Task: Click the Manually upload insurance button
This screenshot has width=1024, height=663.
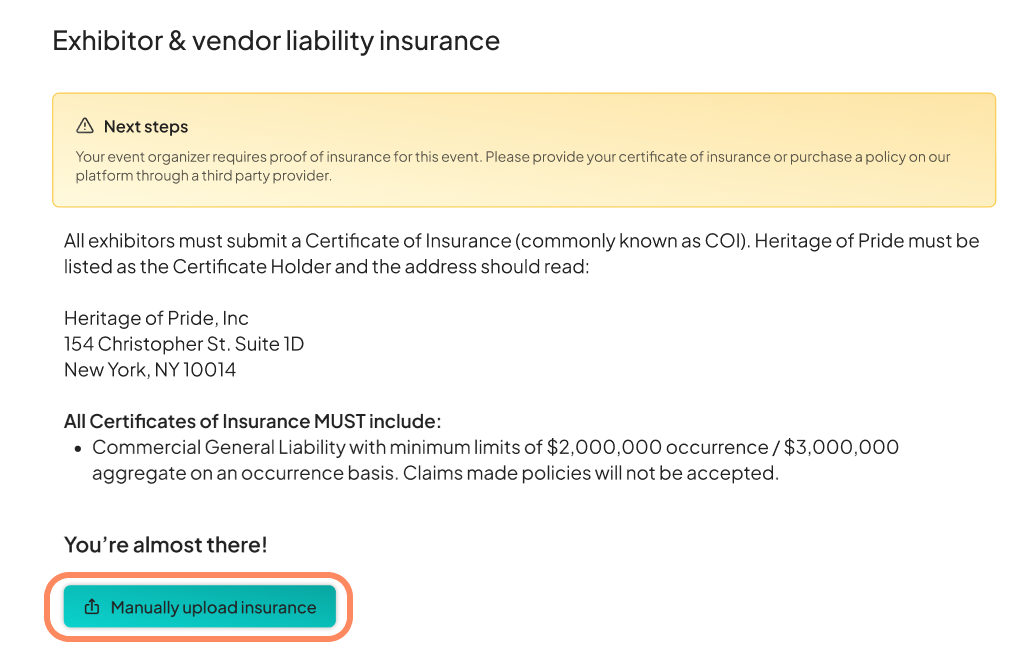Action: (x=200, y=607)
